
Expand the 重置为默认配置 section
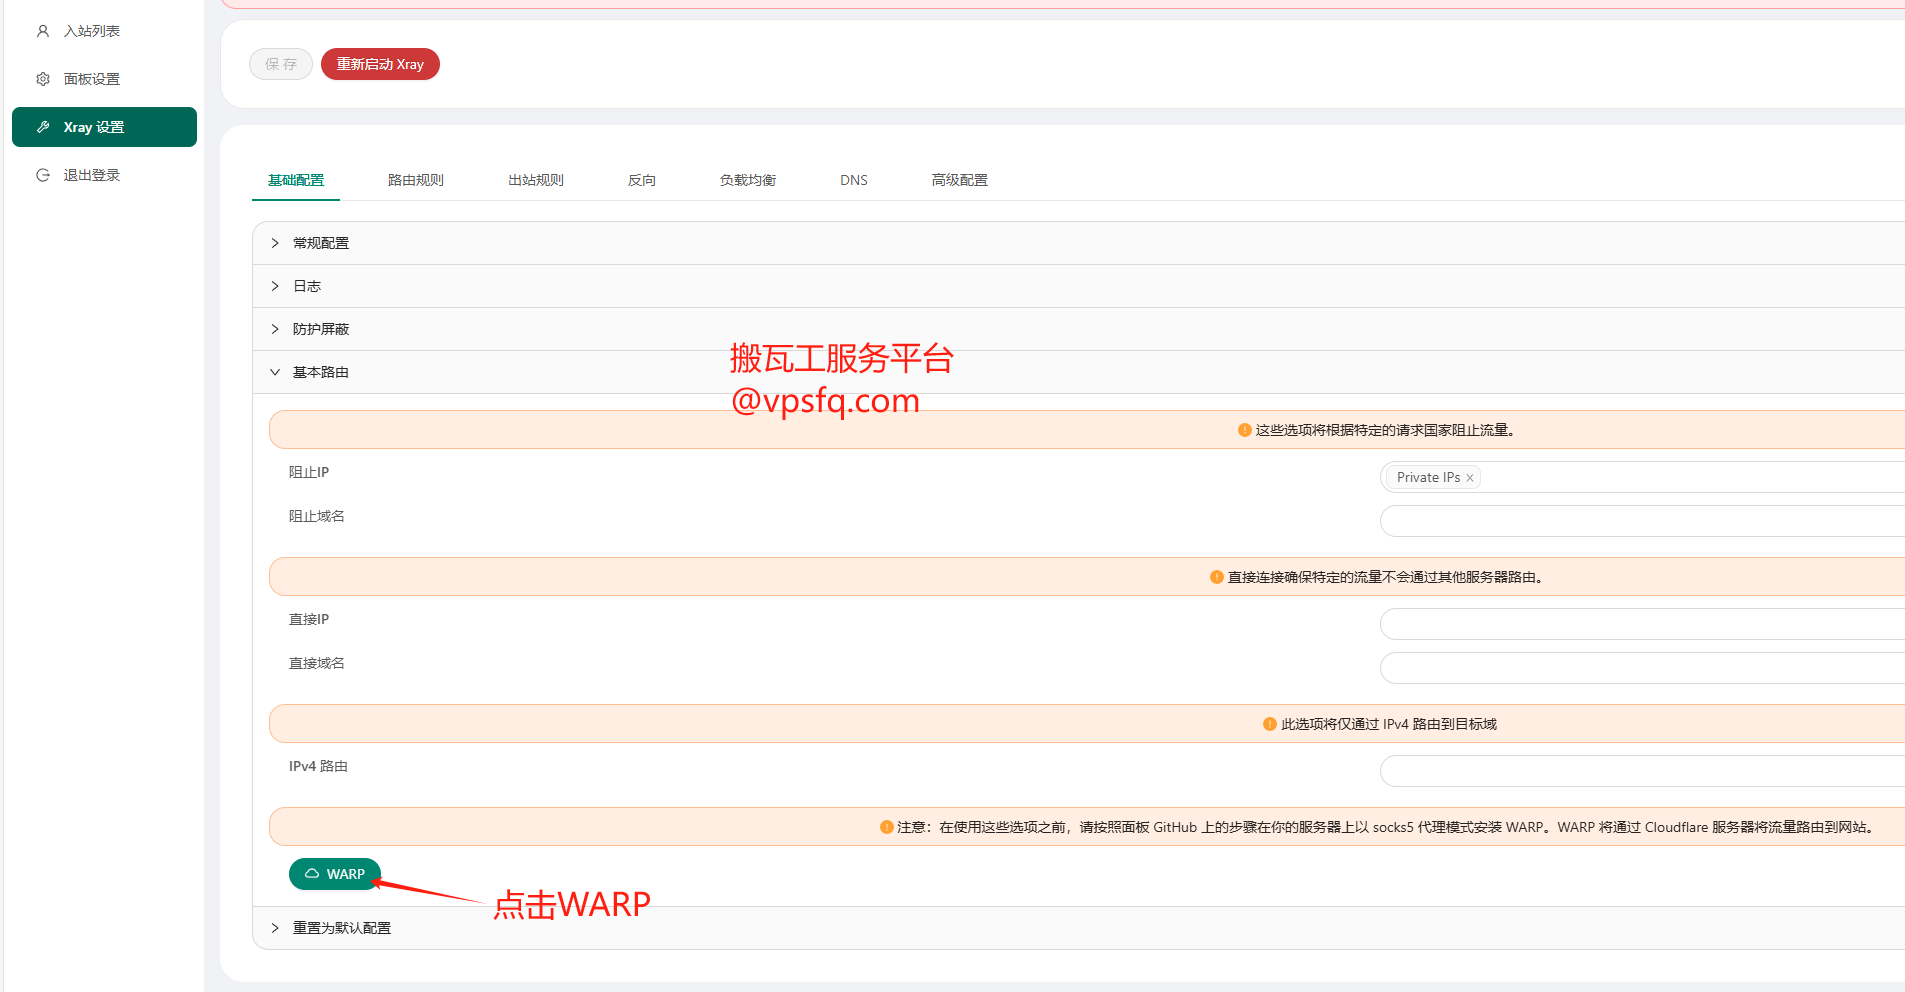point(341,928)
